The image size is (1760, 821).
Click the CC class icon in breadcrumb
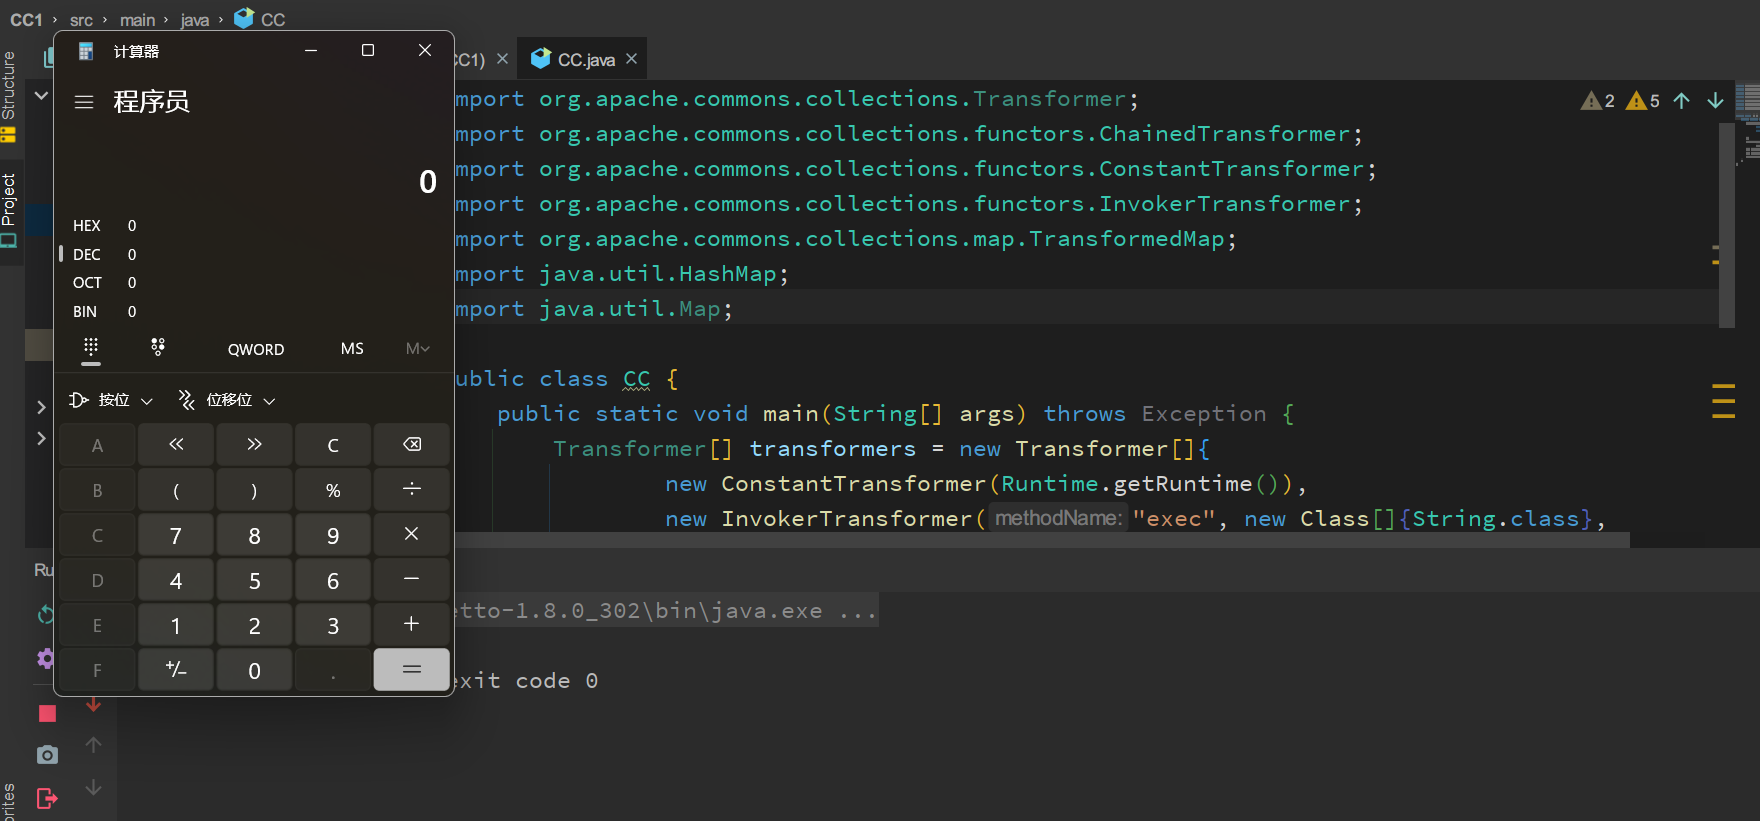244,18
